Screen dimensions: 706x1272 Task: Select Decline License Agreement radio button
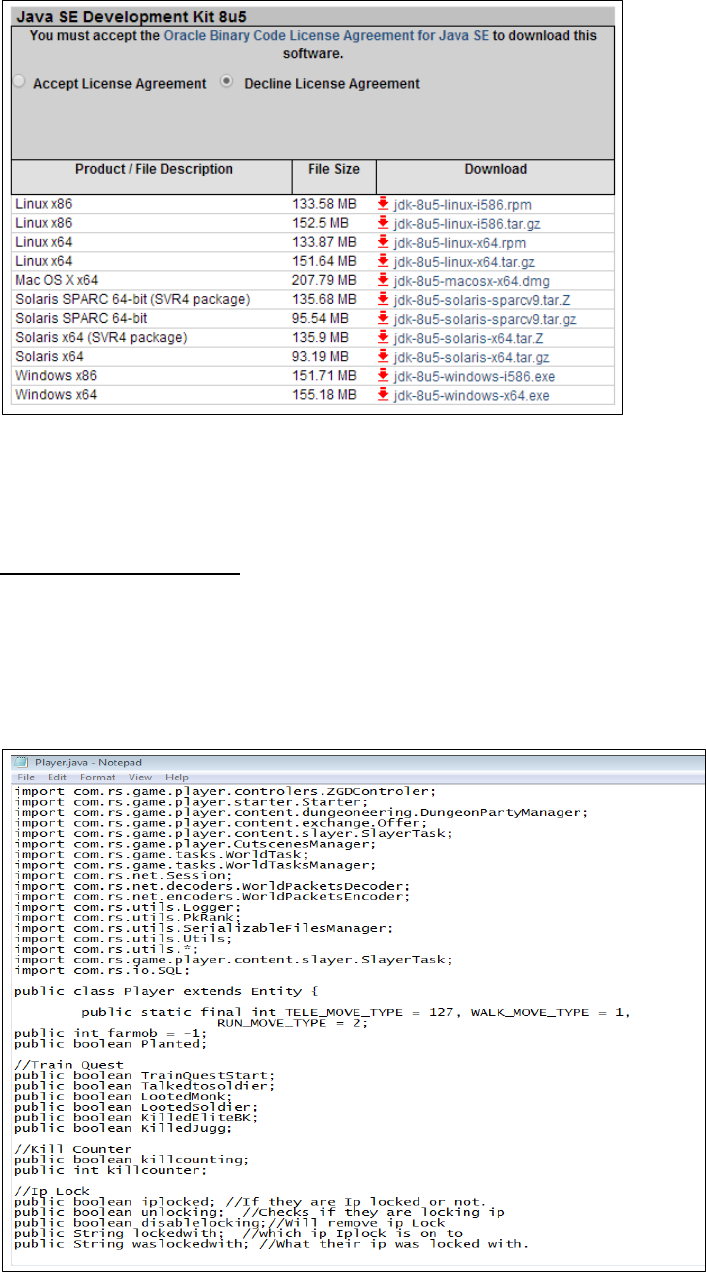tap(225, 83)
